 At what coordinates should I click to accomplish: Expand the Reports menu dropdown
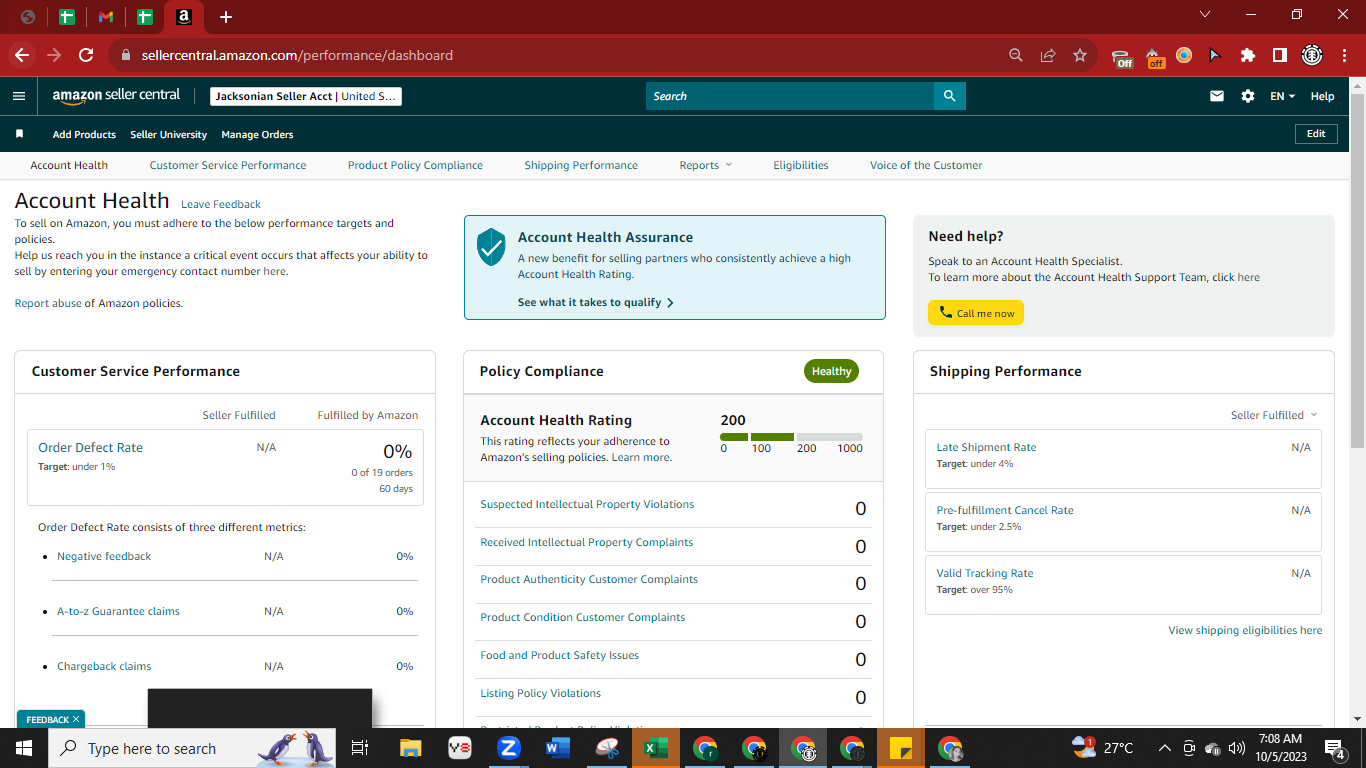[x=706, y=165]
